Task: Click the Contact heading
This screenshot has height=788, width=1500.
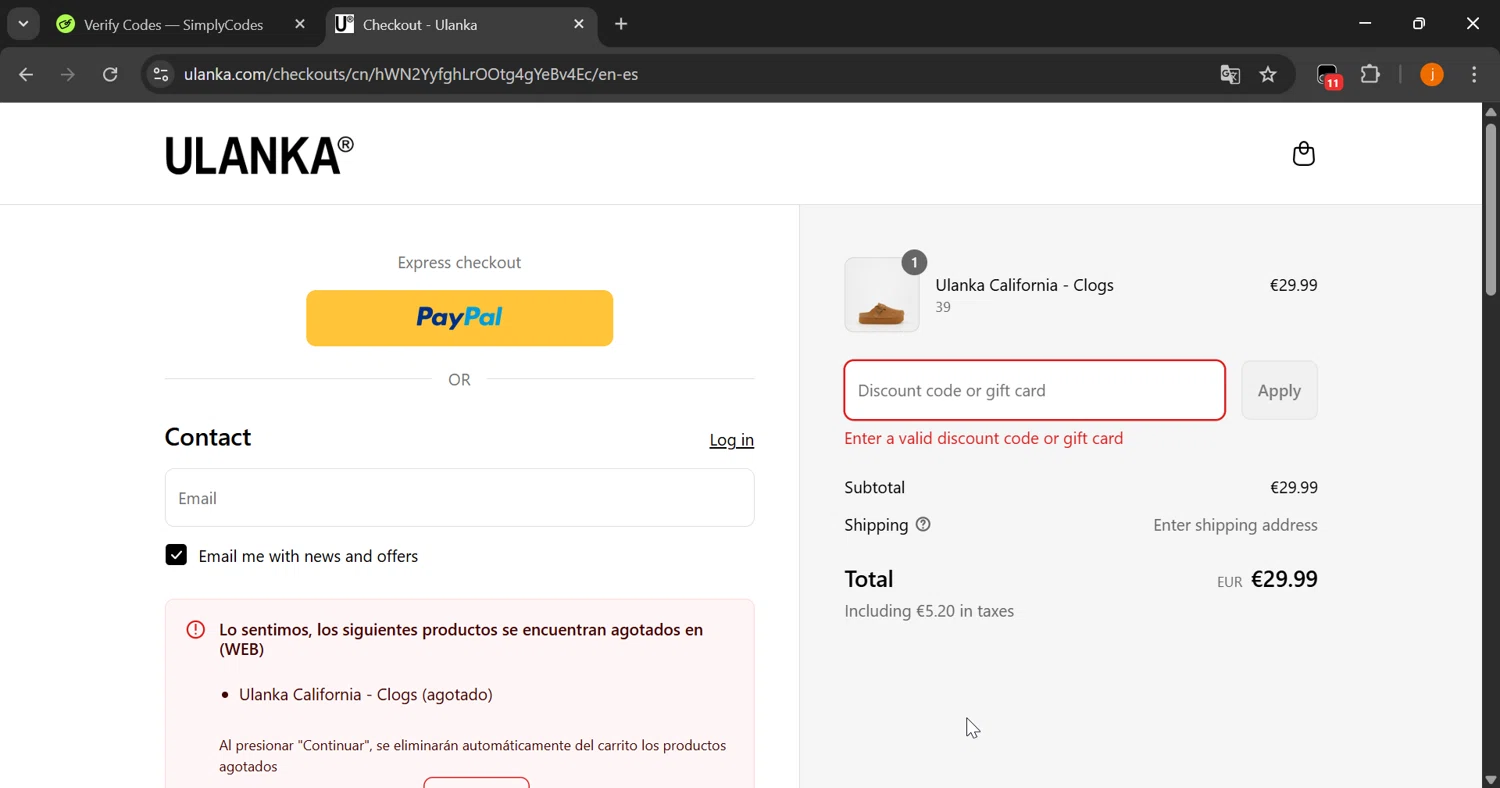Action: click(x=208, y=437)
